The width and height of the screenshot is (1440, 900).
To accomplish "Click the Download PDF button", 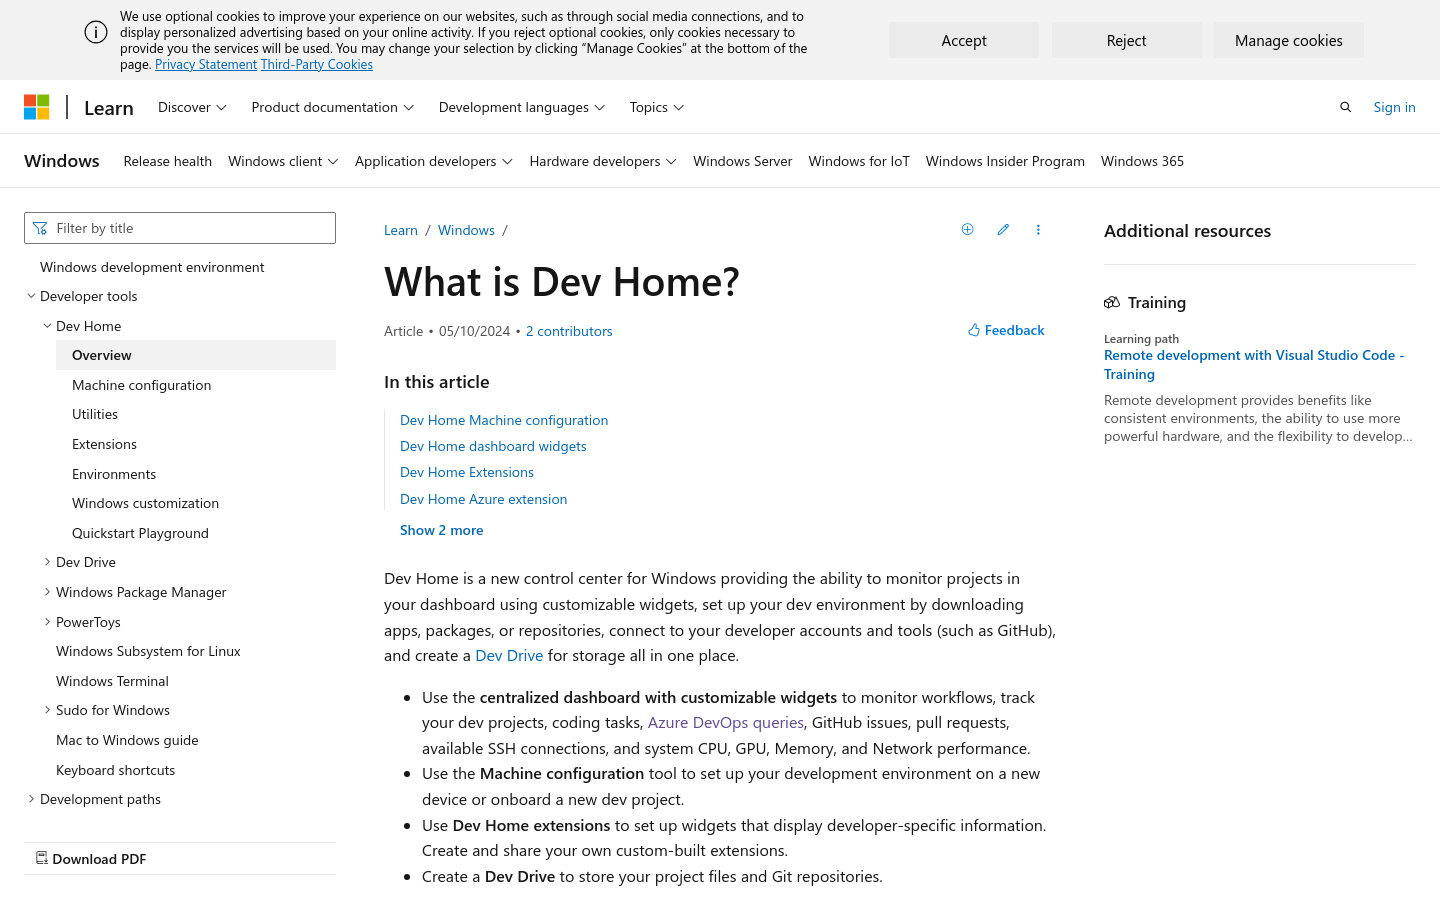I will coord(91,859).
